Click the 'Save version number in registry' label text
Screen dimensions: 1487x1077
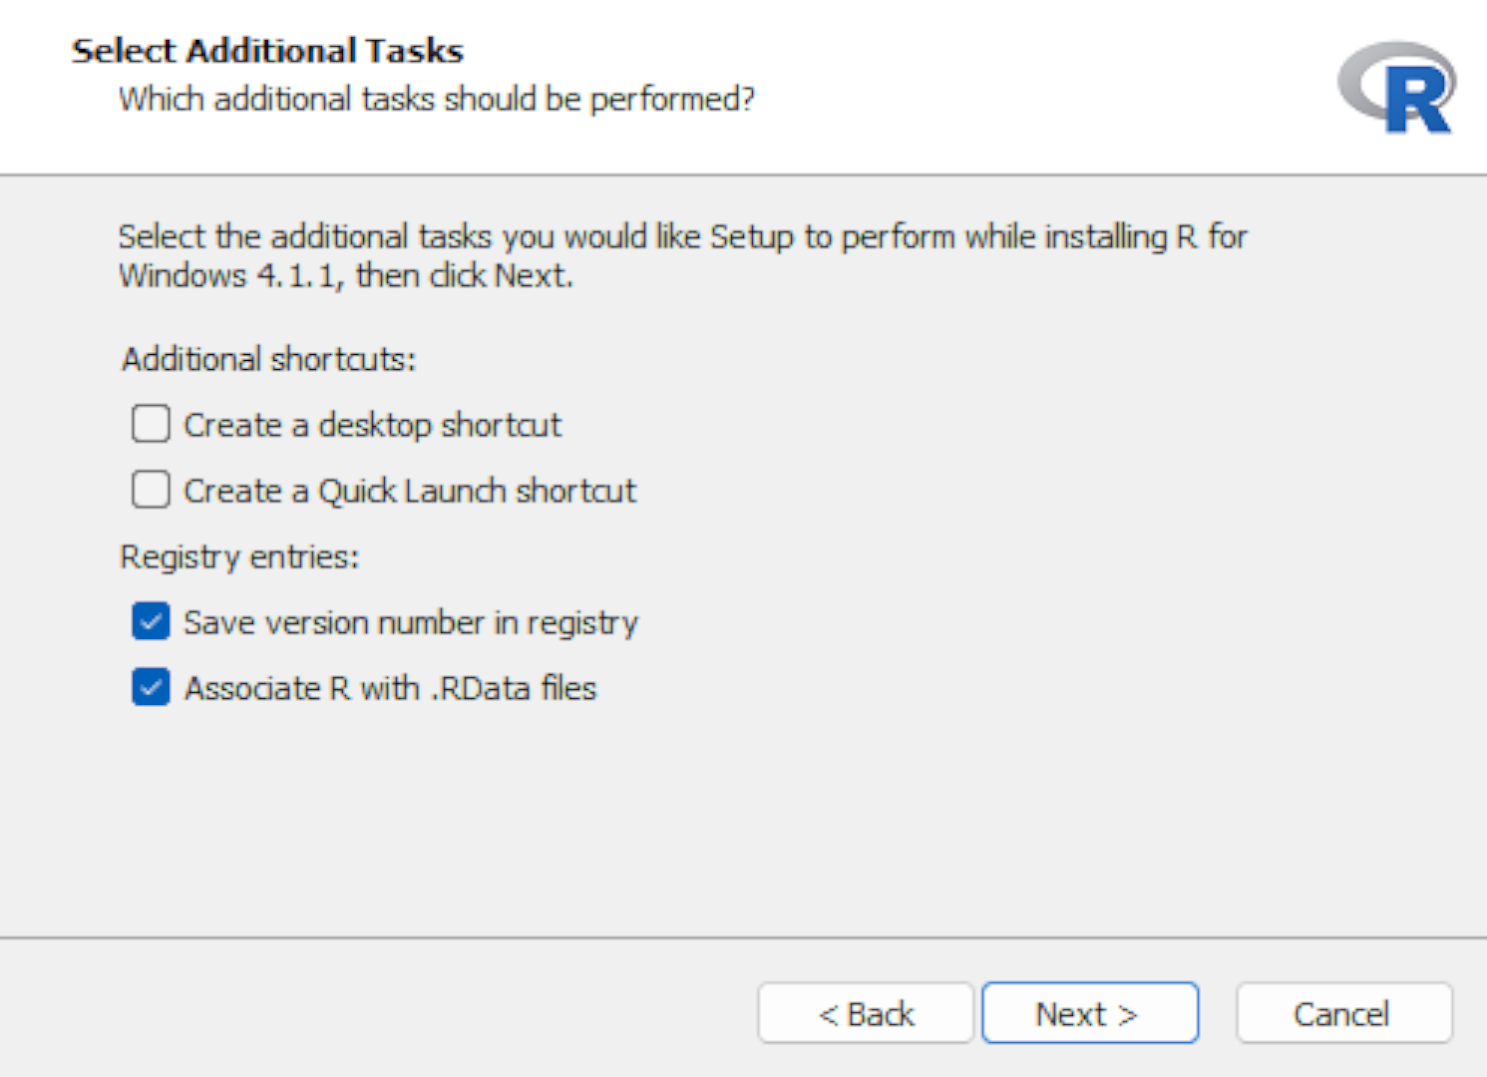[x=410, y=623]
